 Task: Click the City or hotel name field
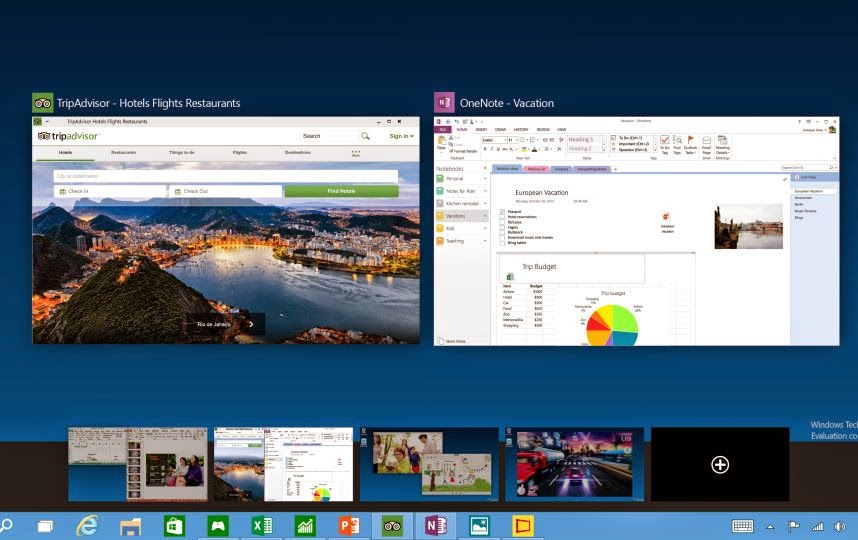pyautogui.click(x=225, y=176)
